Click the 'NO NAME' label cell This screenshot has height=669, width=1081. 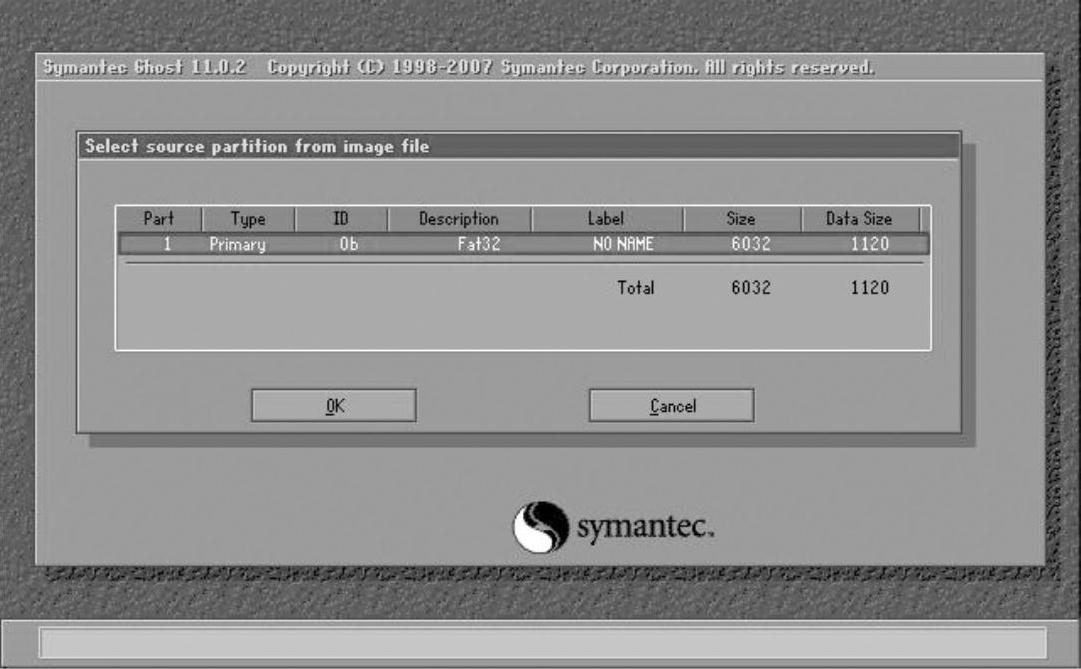pyautogui.click(x=623, y=244)
